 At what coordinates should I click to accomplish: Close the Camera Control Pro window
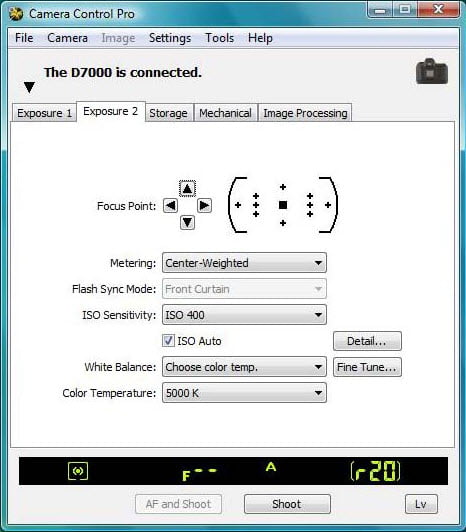coord(439,9)
